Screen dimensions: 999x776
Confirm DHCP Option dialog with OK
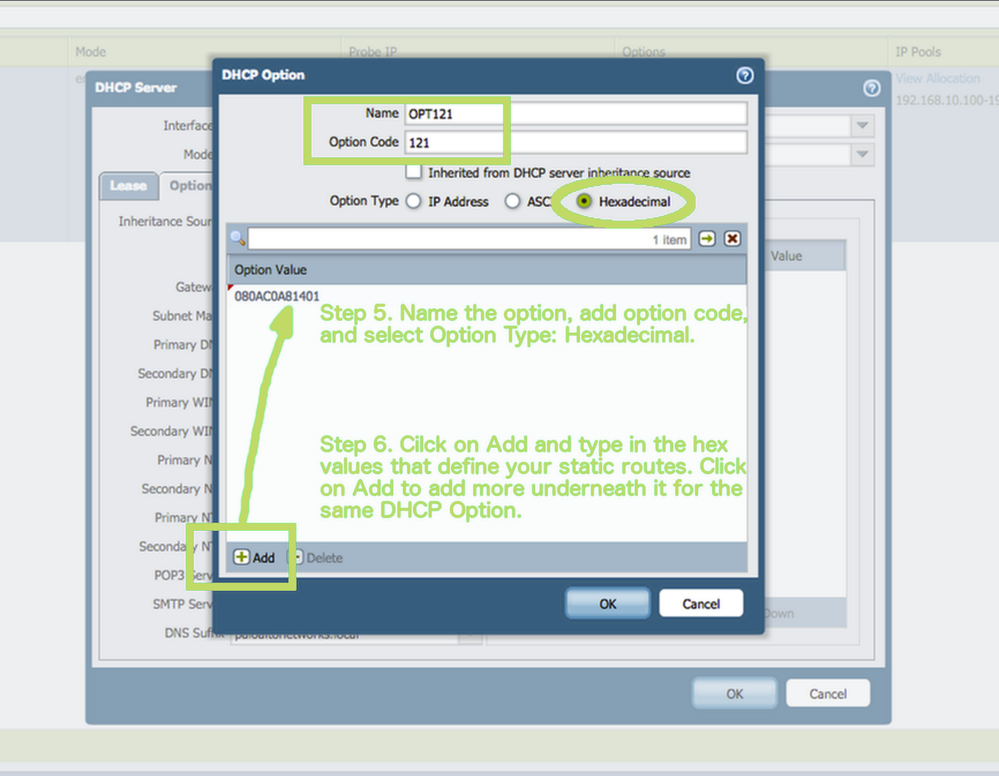(x=607, y=603)
